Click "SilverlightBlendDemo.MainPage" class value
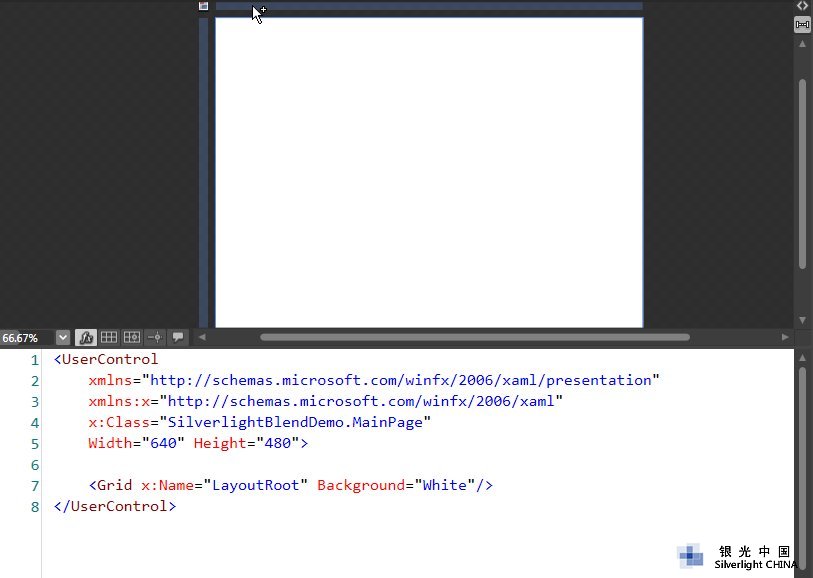This screenshot has width=813, height=578. click(x=295, y=422)
